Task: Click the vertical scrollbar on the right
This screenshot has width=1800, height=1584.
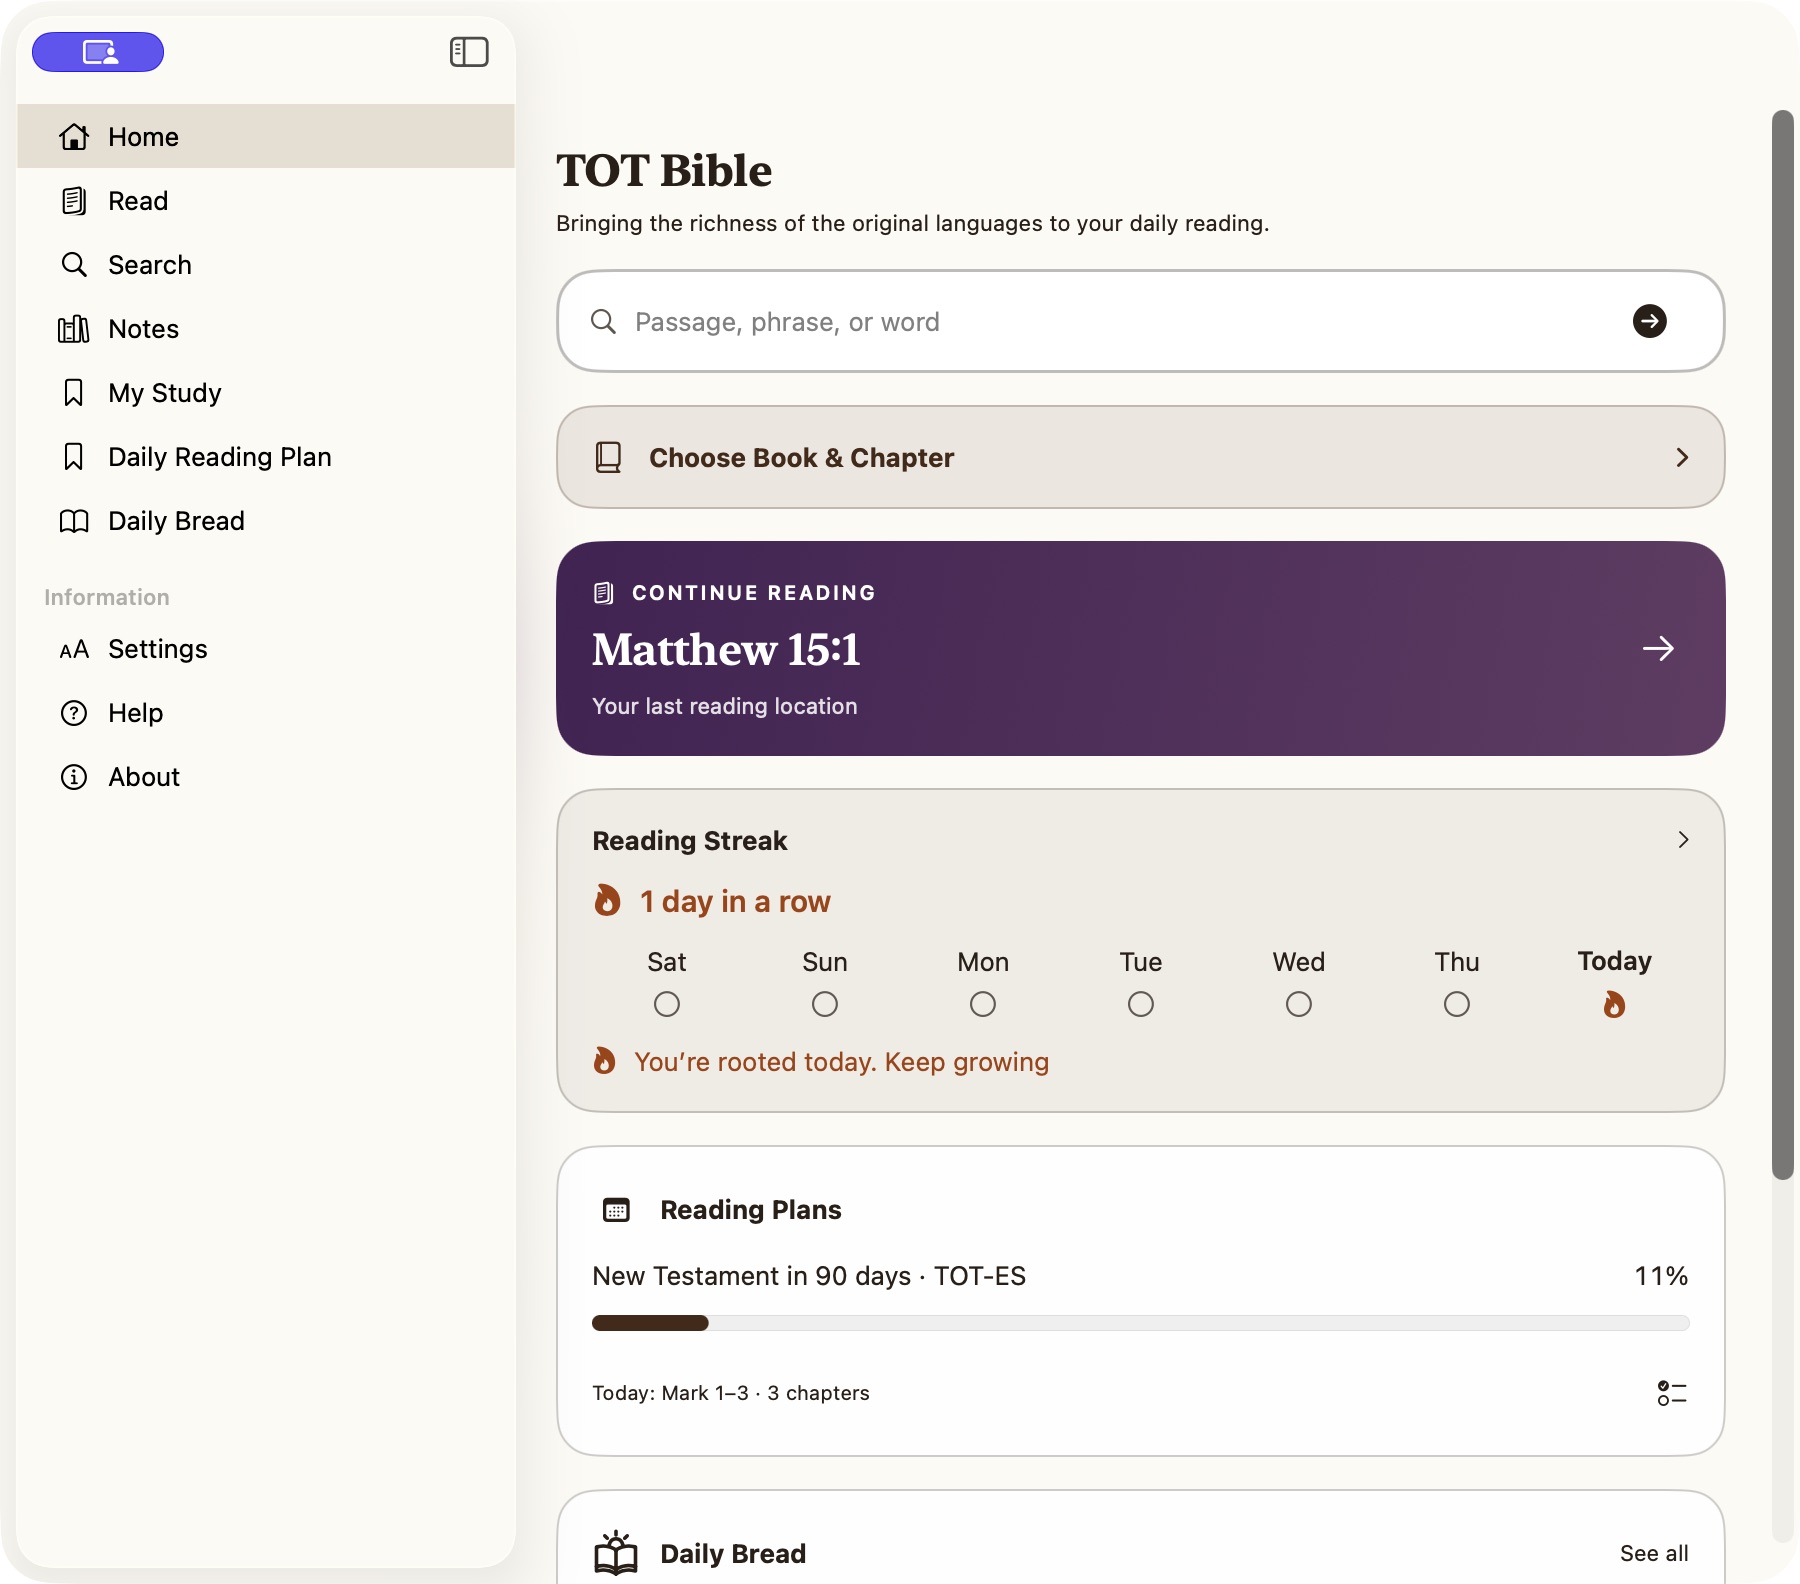Action: point(1783,645)
